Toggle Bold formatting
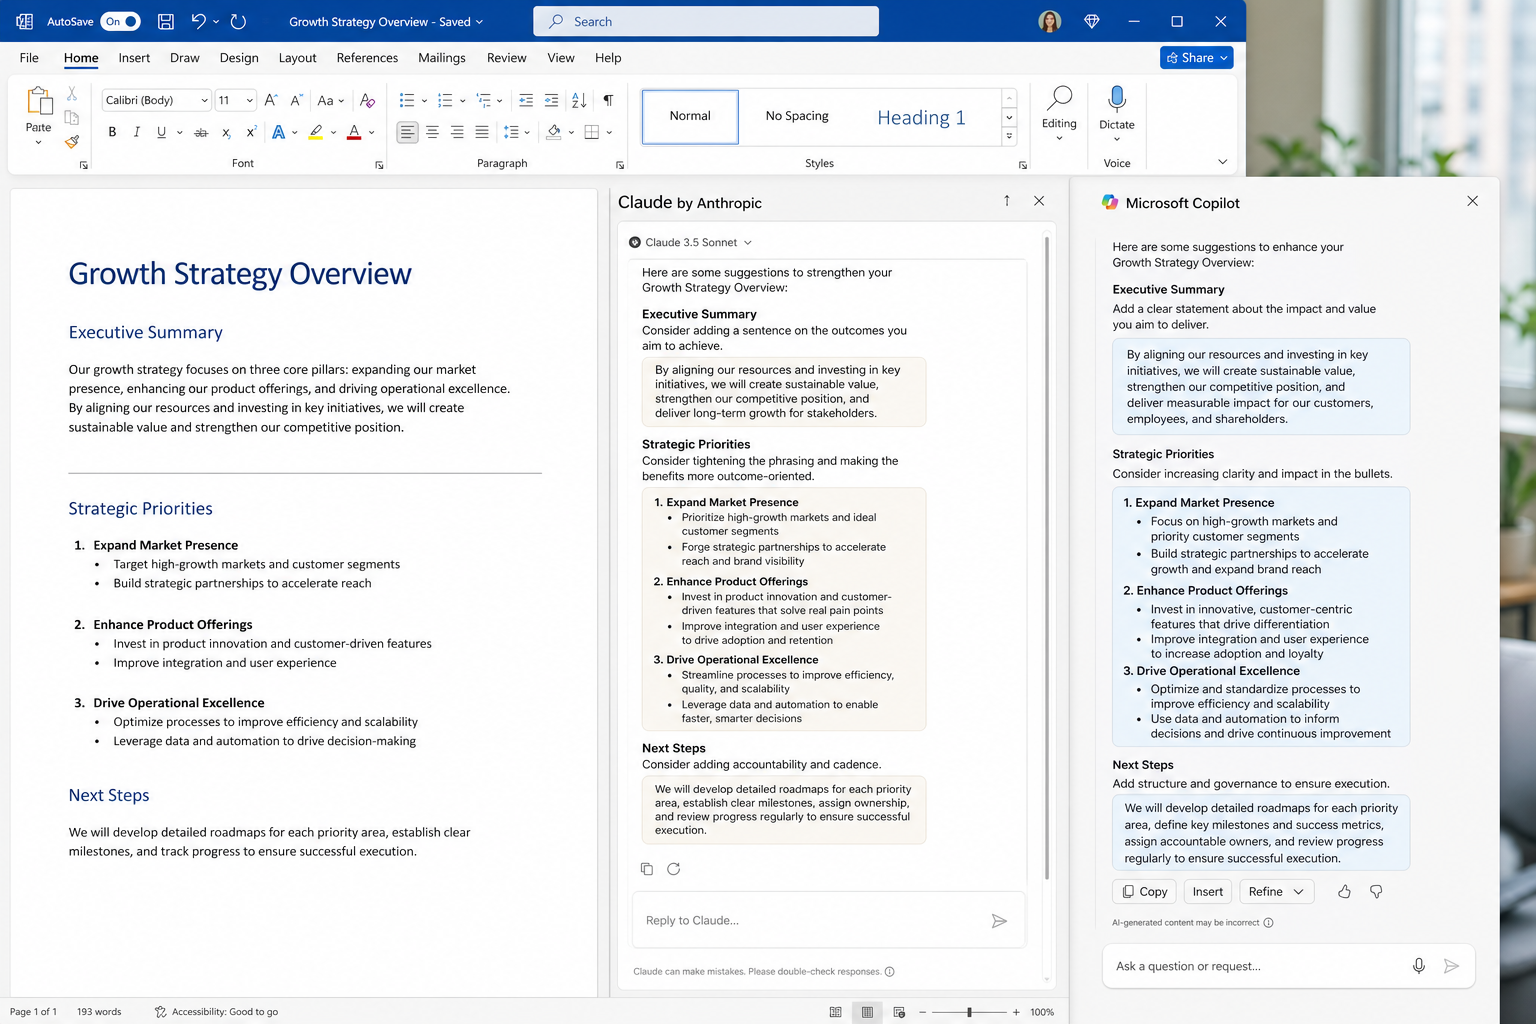The width and height of the screenshot is (1536, 1024). [112, 132]
